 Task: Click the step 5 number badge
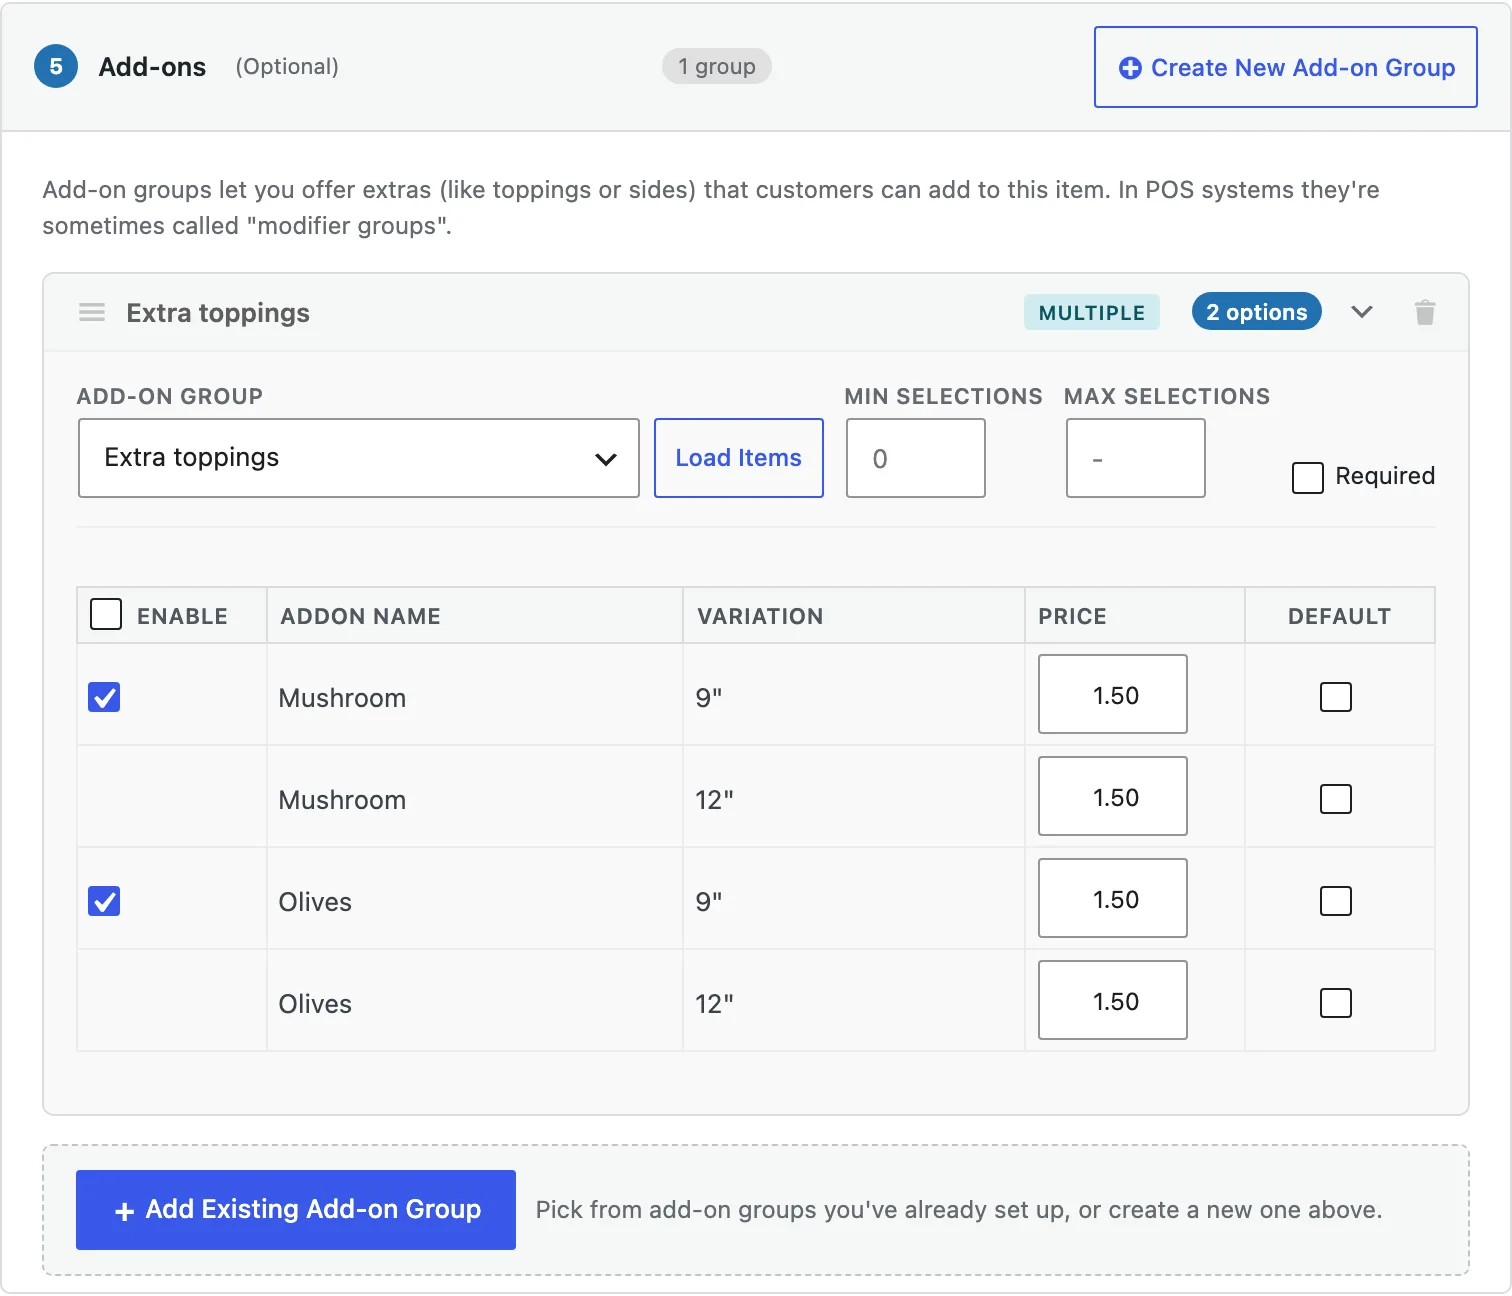pyautogui.click(x=56, y=66)
